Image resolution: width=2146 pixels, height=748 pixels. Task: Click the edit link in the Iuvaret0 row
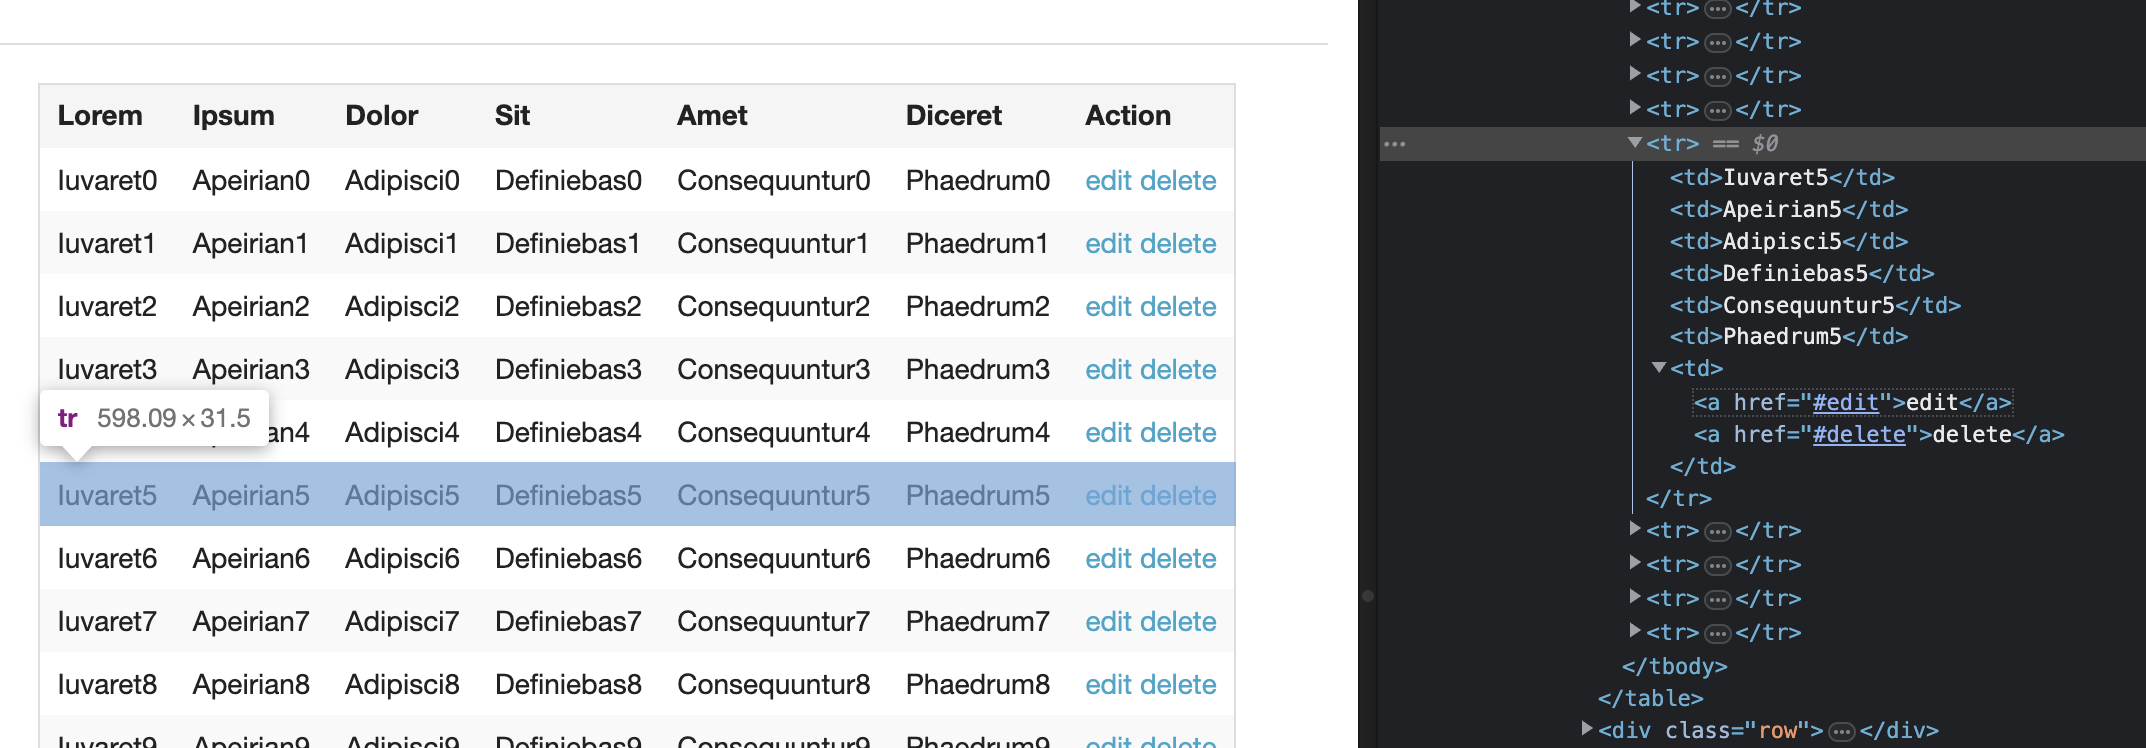point(1107,181)
